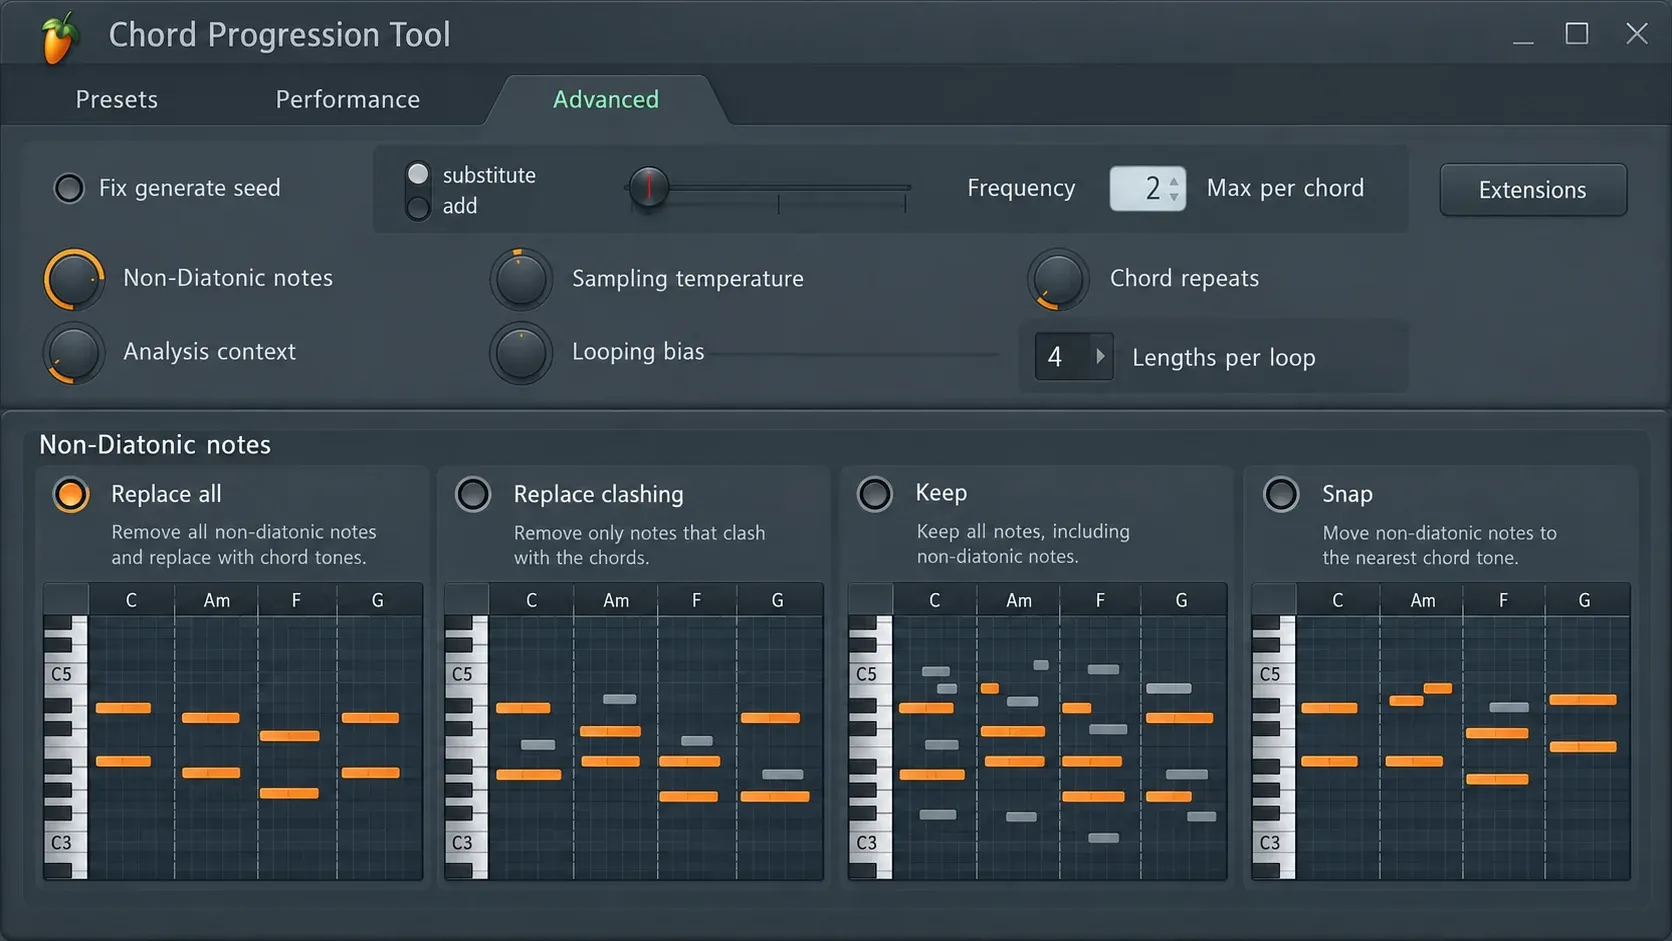Click the Looping bias slider track
This screenshot has height=941, width=1672.
click(855, 354)
